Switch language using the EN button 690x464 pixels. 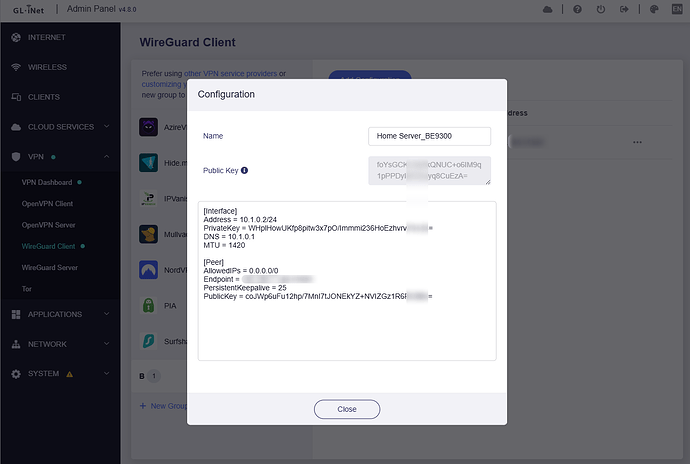[676, 9]
